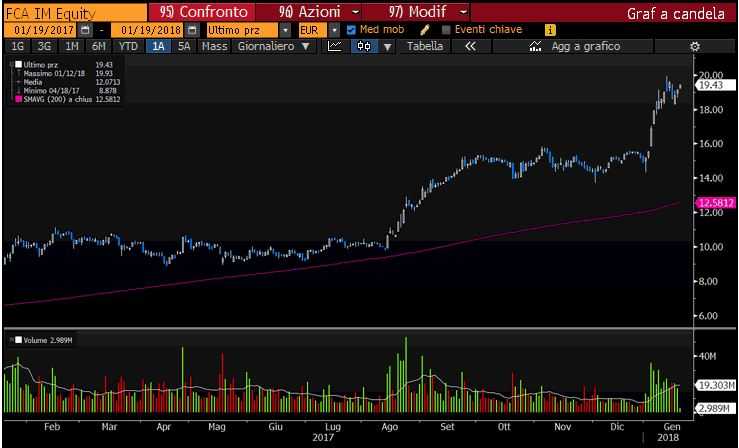Select the 1A time range tab
This screenshot has height=448, width=739.
pyautogui.click(x=158, y=46)
